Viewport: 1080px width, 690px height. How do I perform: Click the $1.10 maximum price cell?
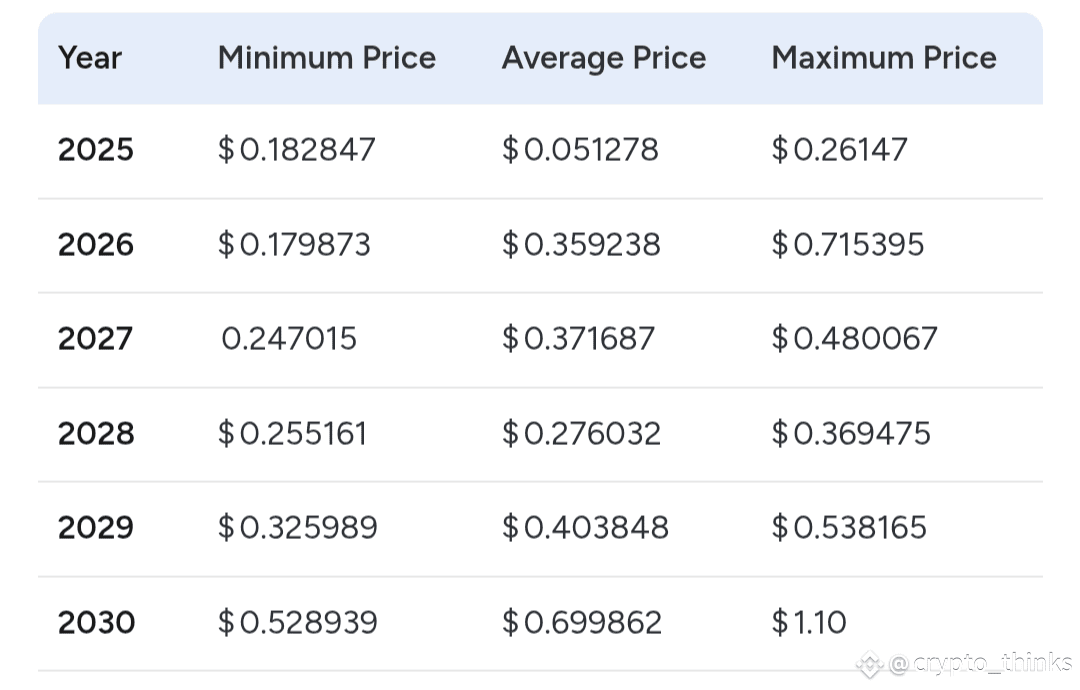point(809,623)
